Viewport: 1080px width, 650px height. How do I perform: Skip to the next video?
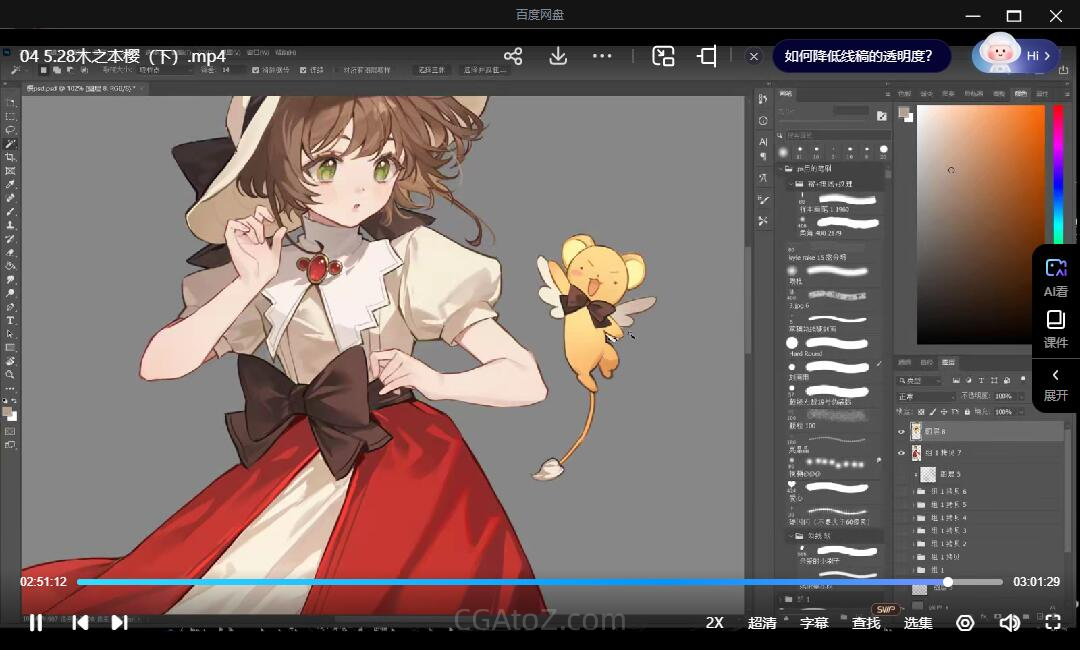[x=119, y=622]
